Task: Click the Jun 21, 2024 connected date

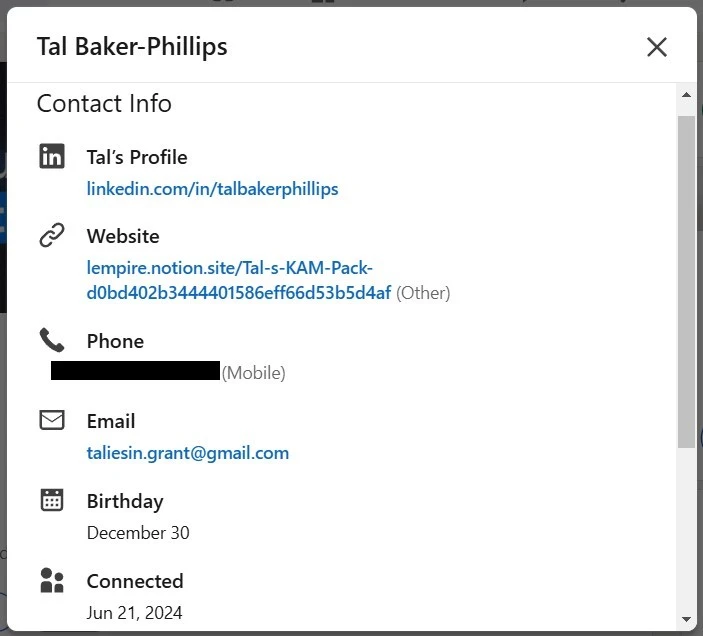Action: 135,613
